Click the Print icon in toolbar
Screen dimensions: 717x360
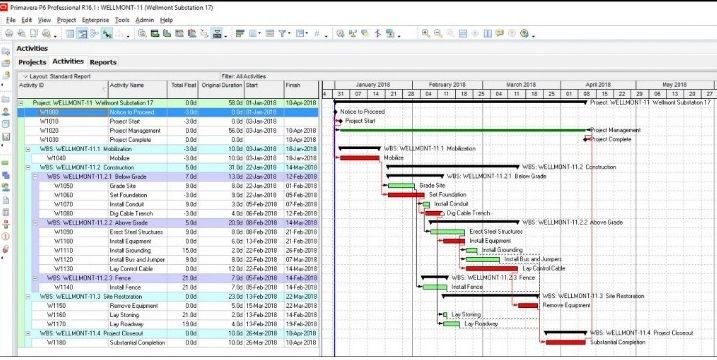(9, 33)
